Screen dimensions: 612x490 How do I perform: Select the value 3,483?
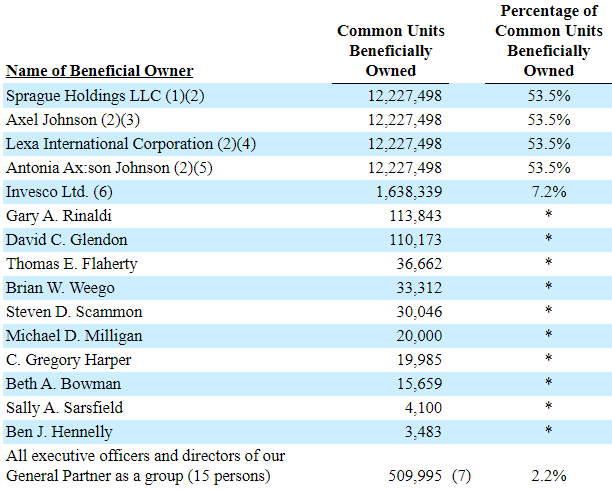coord(423,432)
